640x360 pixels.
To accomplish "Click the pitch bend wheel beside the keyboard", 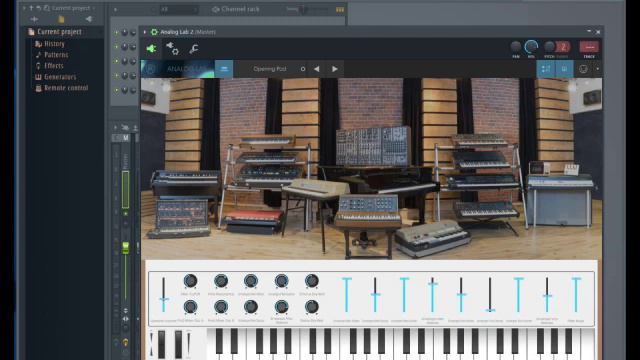I will (162, 344).
